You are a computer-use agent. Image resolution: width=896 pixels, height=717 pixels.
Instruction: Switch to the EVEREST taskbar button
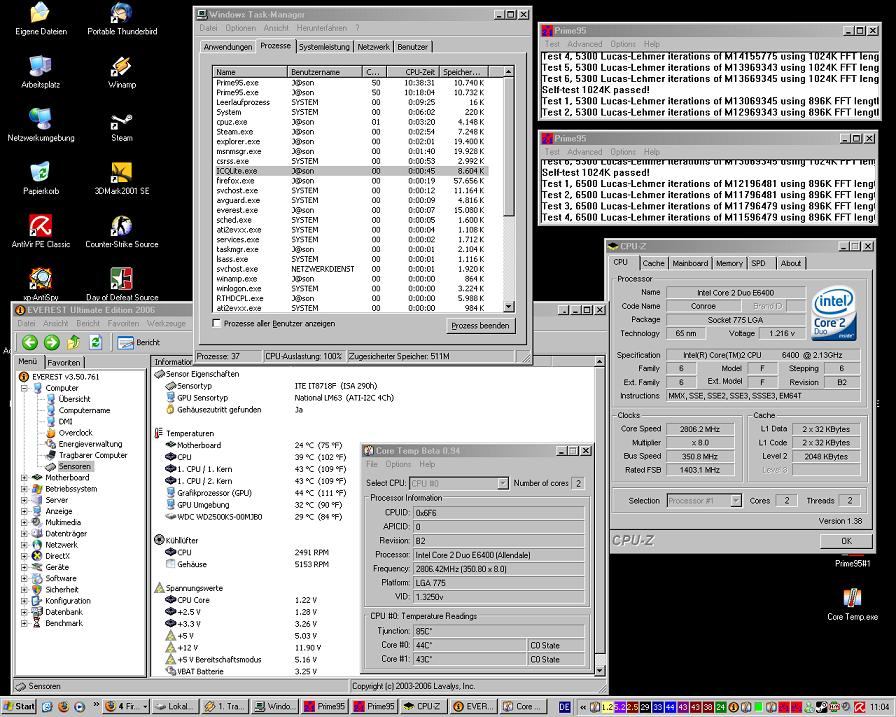pos(472,707)
